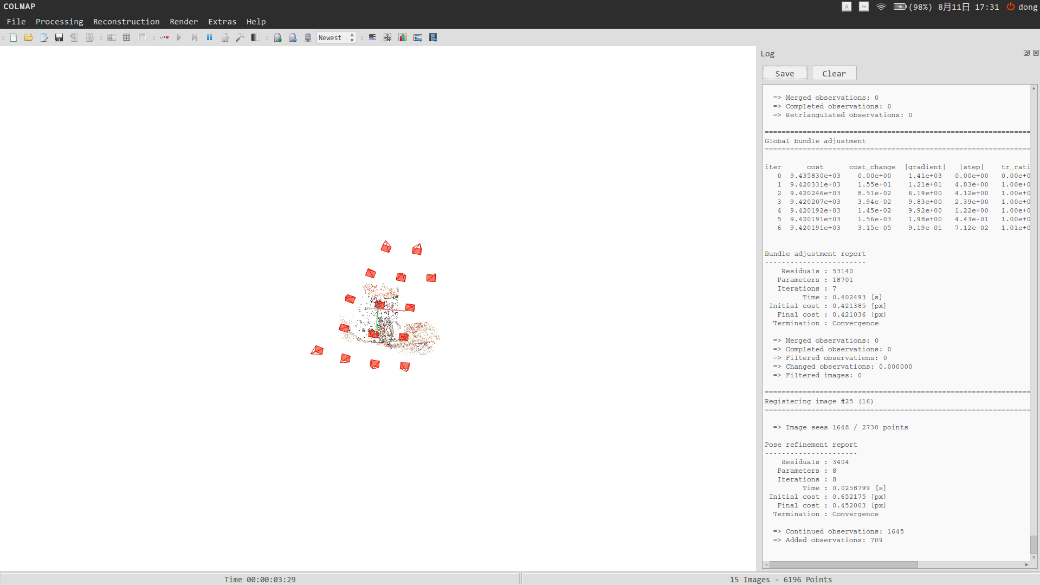Click the Import model toolbar icon
1040x585 pixels.
pyautogui.click(x=74, y=38)
